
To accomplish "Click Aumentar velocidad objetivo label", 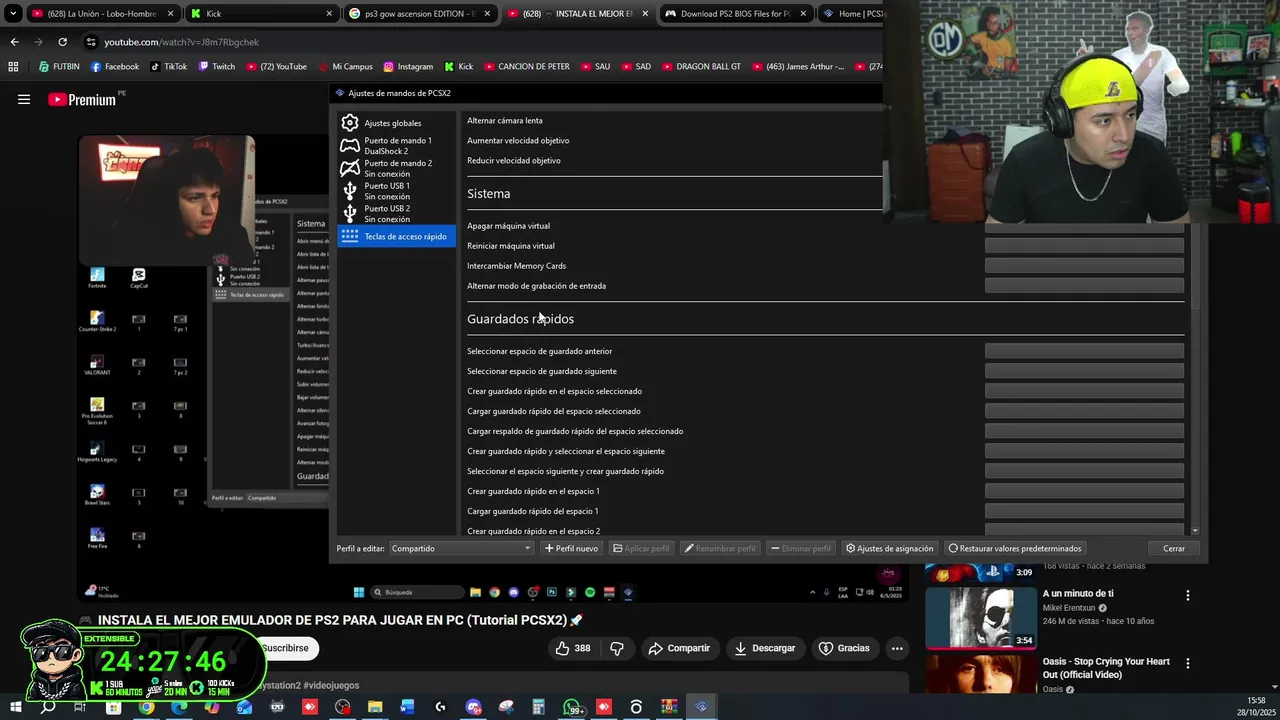I will point(518,140).
